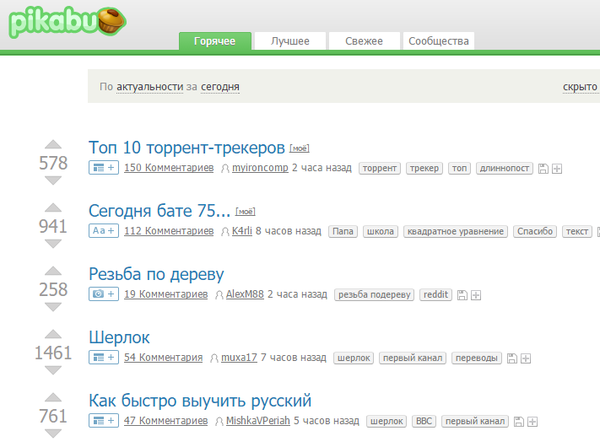Upvote the 'Топ 10 торрент-трекеров' post
The image size is (600, 447).
52,144
